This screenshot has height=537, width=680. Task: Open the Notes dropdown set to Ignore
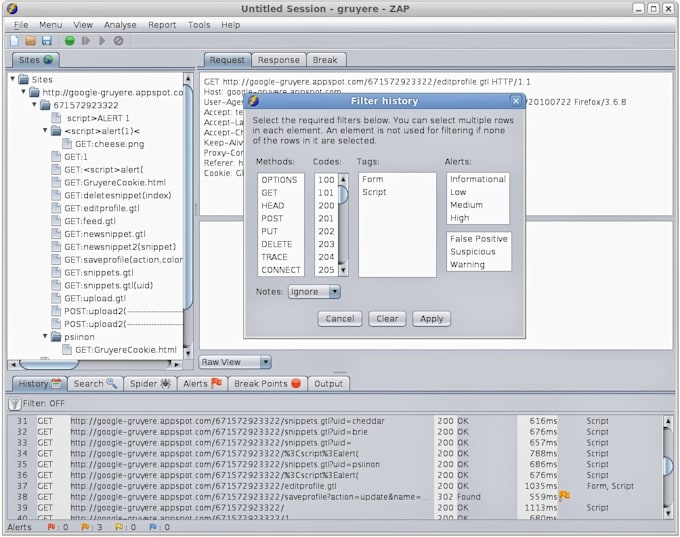(x=314, y=292)
